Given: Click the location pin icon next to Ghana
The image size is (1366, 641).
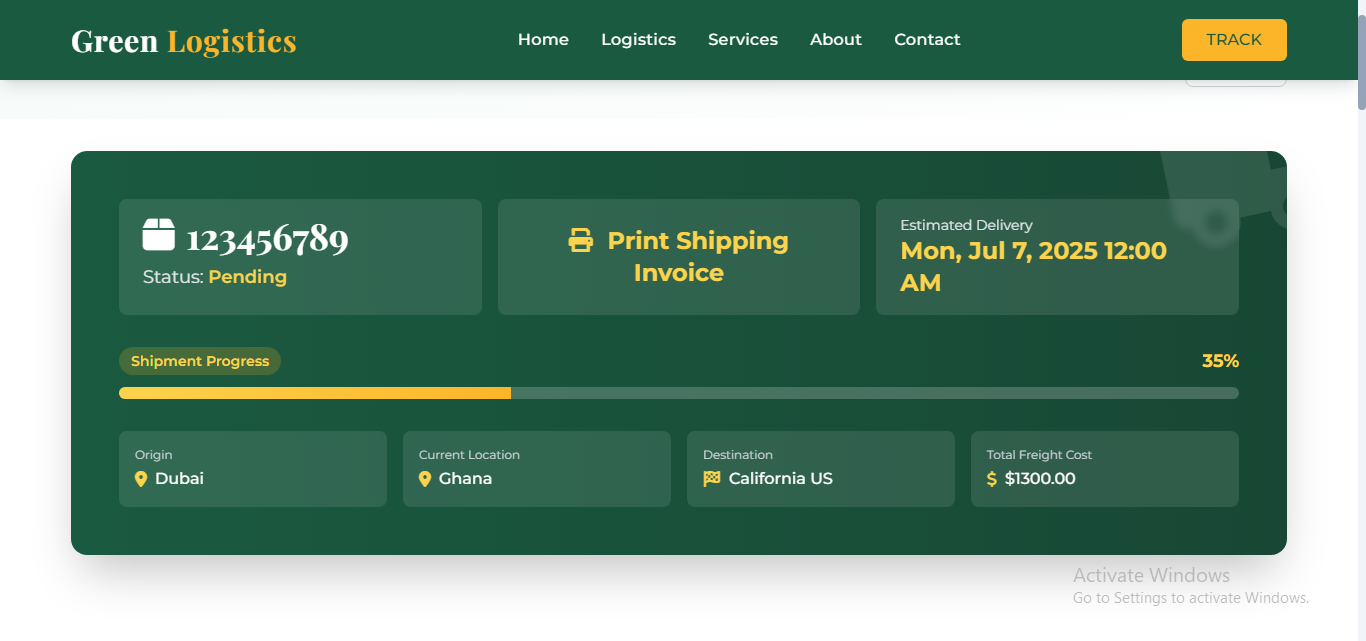Looking at the screenshot, I should 425,479.
